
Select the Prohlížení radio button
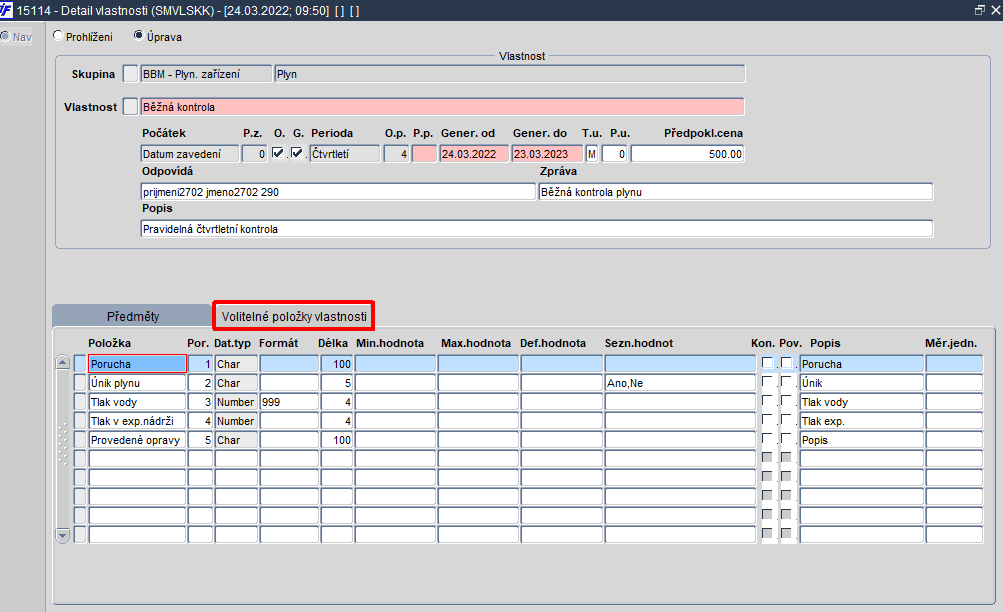[x=58, y=36]
